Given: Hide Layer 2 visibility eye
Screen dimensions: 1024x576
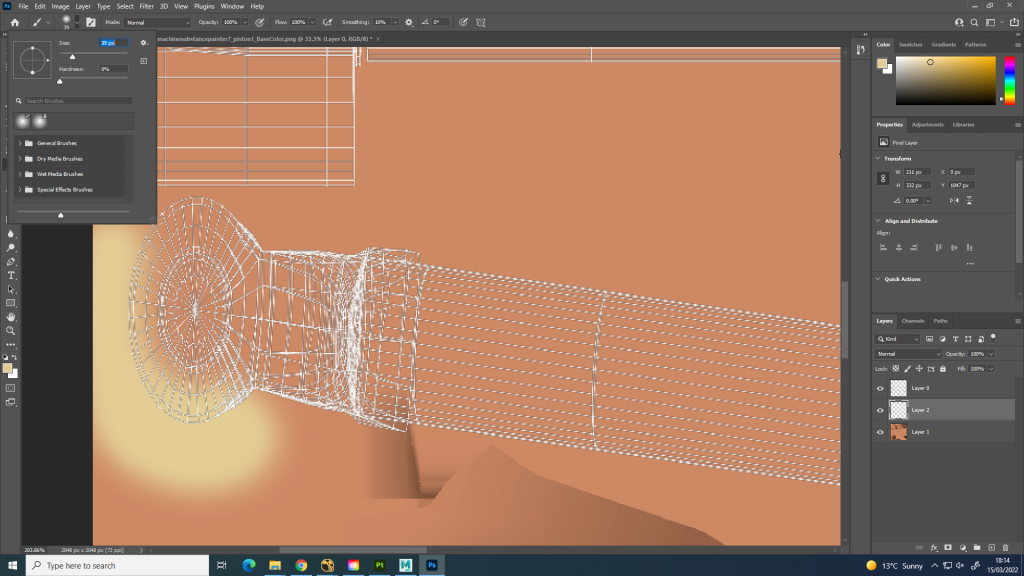Looking at the screenshot, I should [x=880, y=410].
